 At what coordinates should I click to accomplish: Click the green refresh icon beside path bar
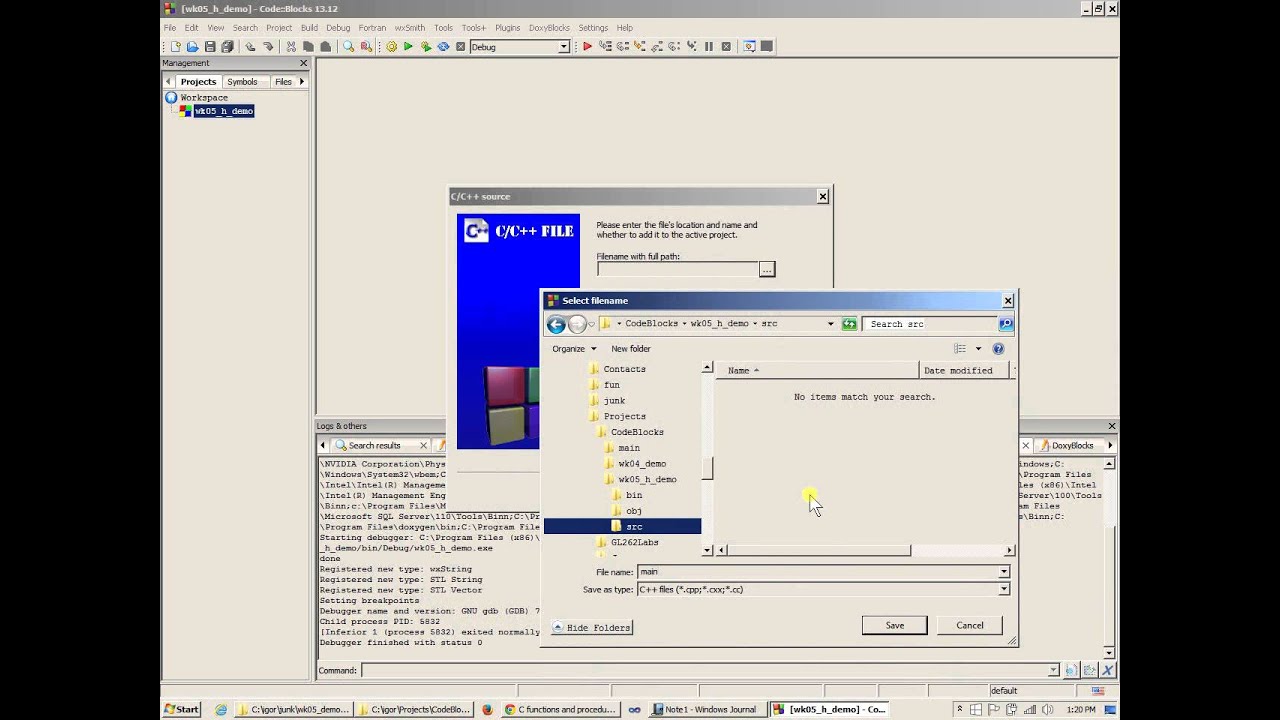click(x=849, y=324)
